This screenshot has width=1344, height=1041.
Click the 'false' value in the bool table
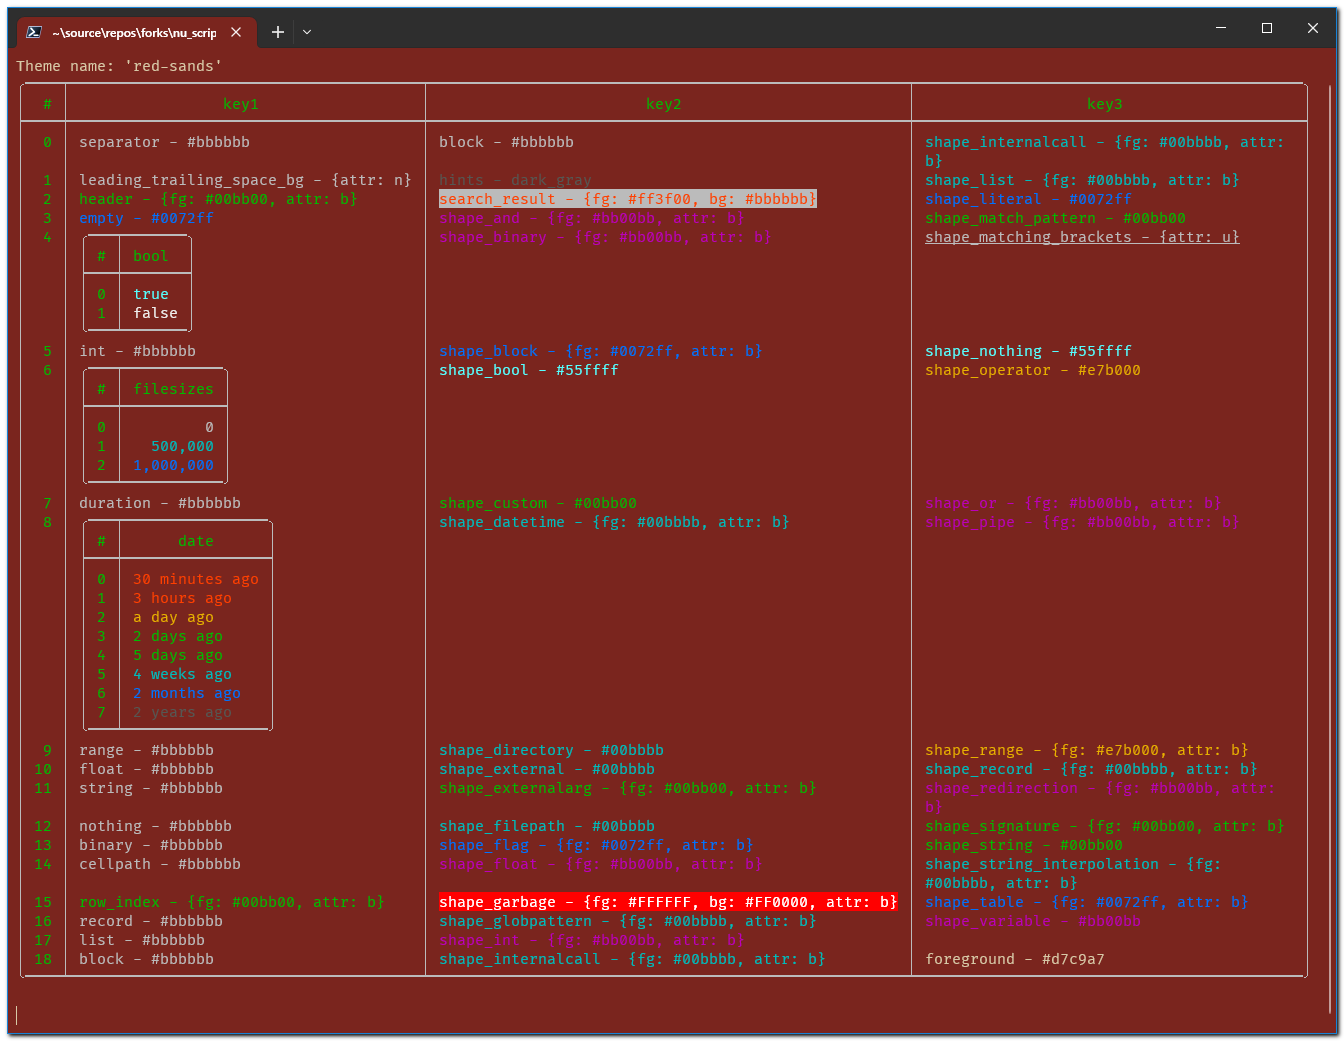156,313
